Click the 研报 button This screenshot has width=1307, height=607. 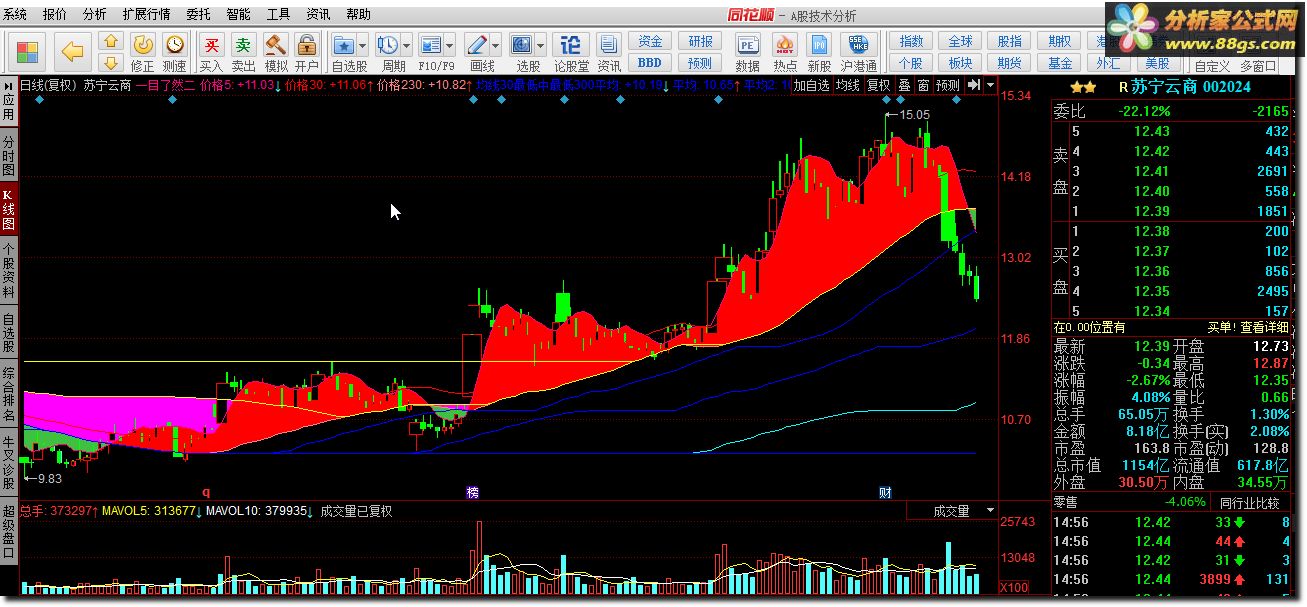click(x=701, y=41)
